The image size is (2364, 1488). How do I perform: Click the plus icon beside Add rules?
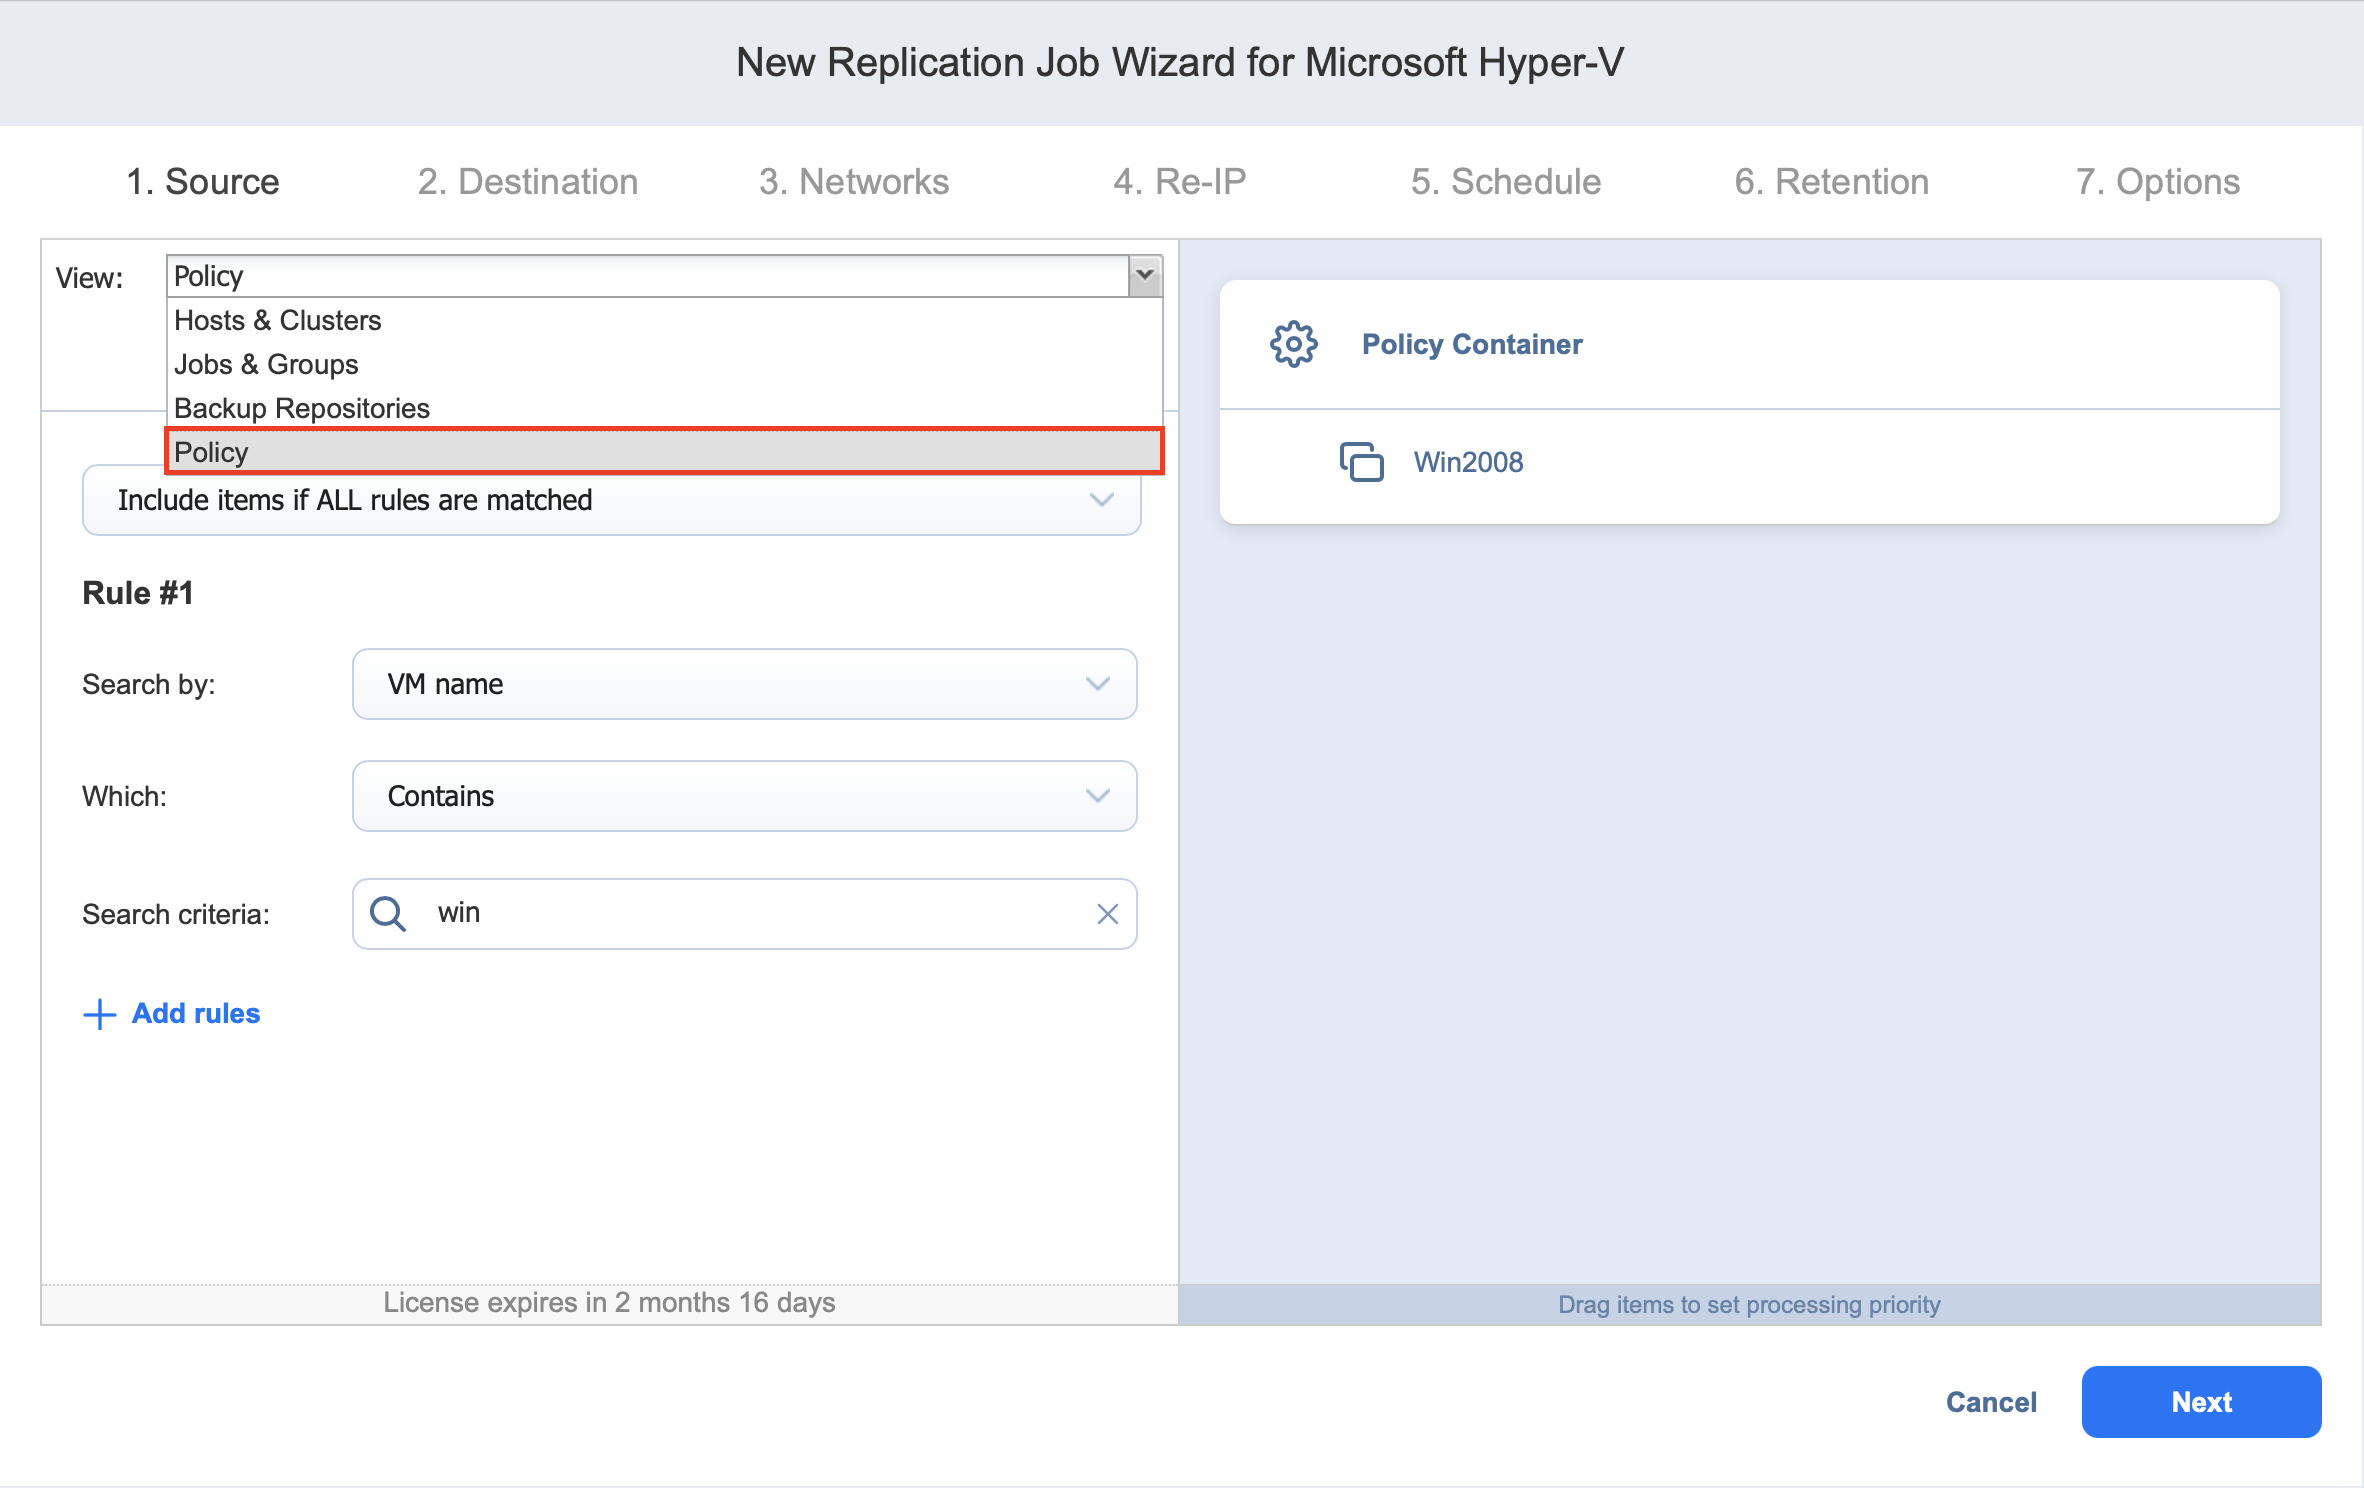tap(99, 1014)
